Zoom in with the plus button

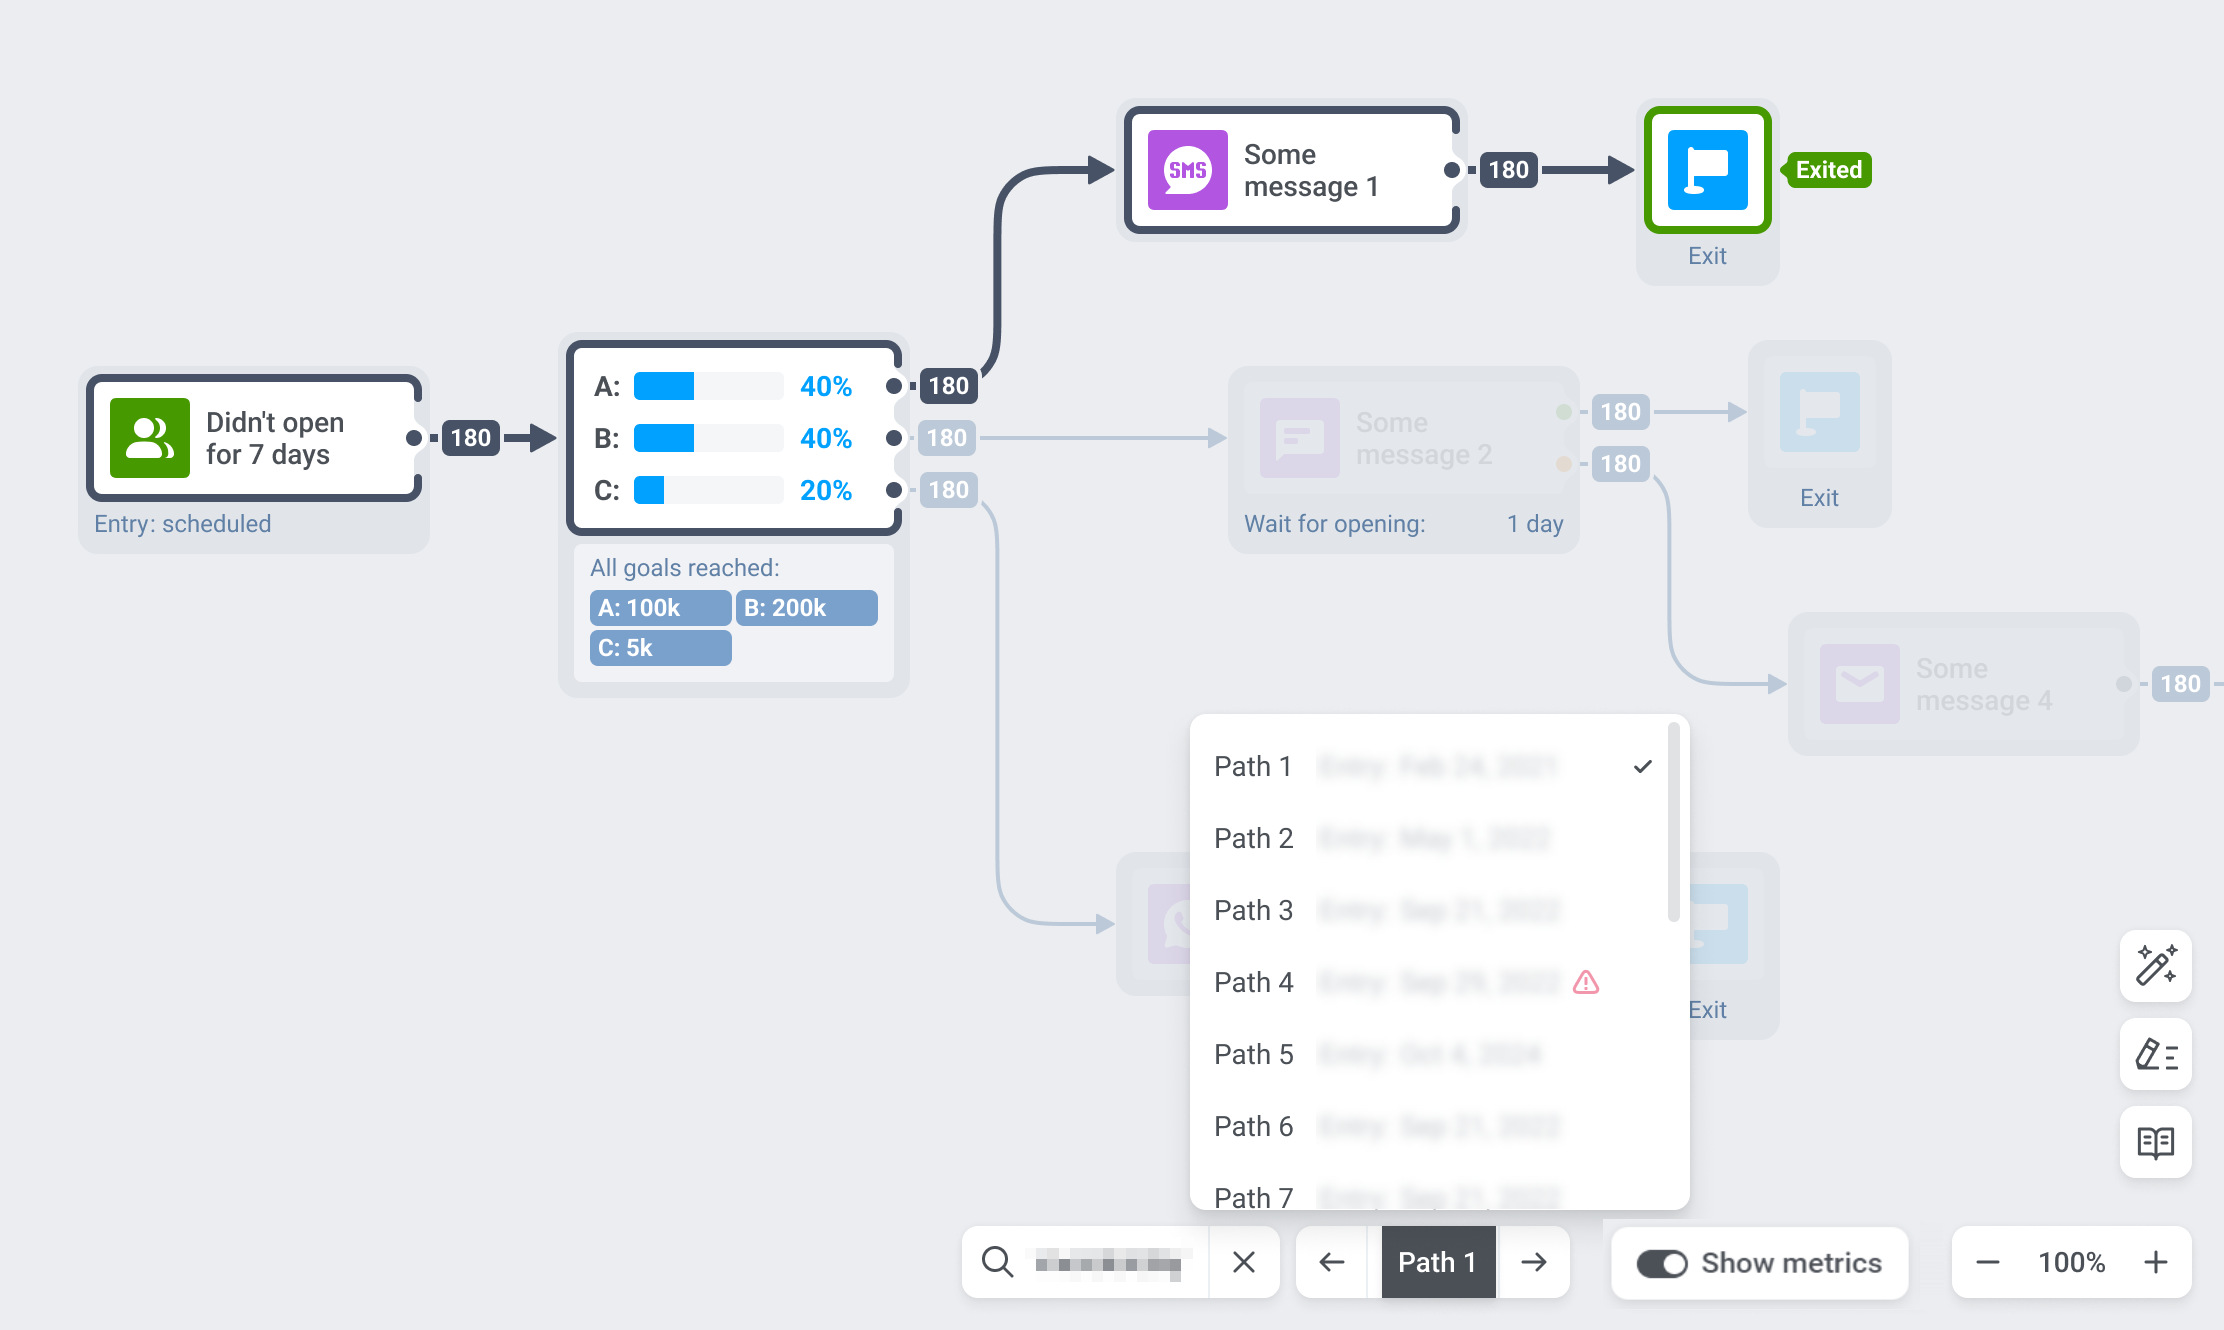point(2156,1262)
